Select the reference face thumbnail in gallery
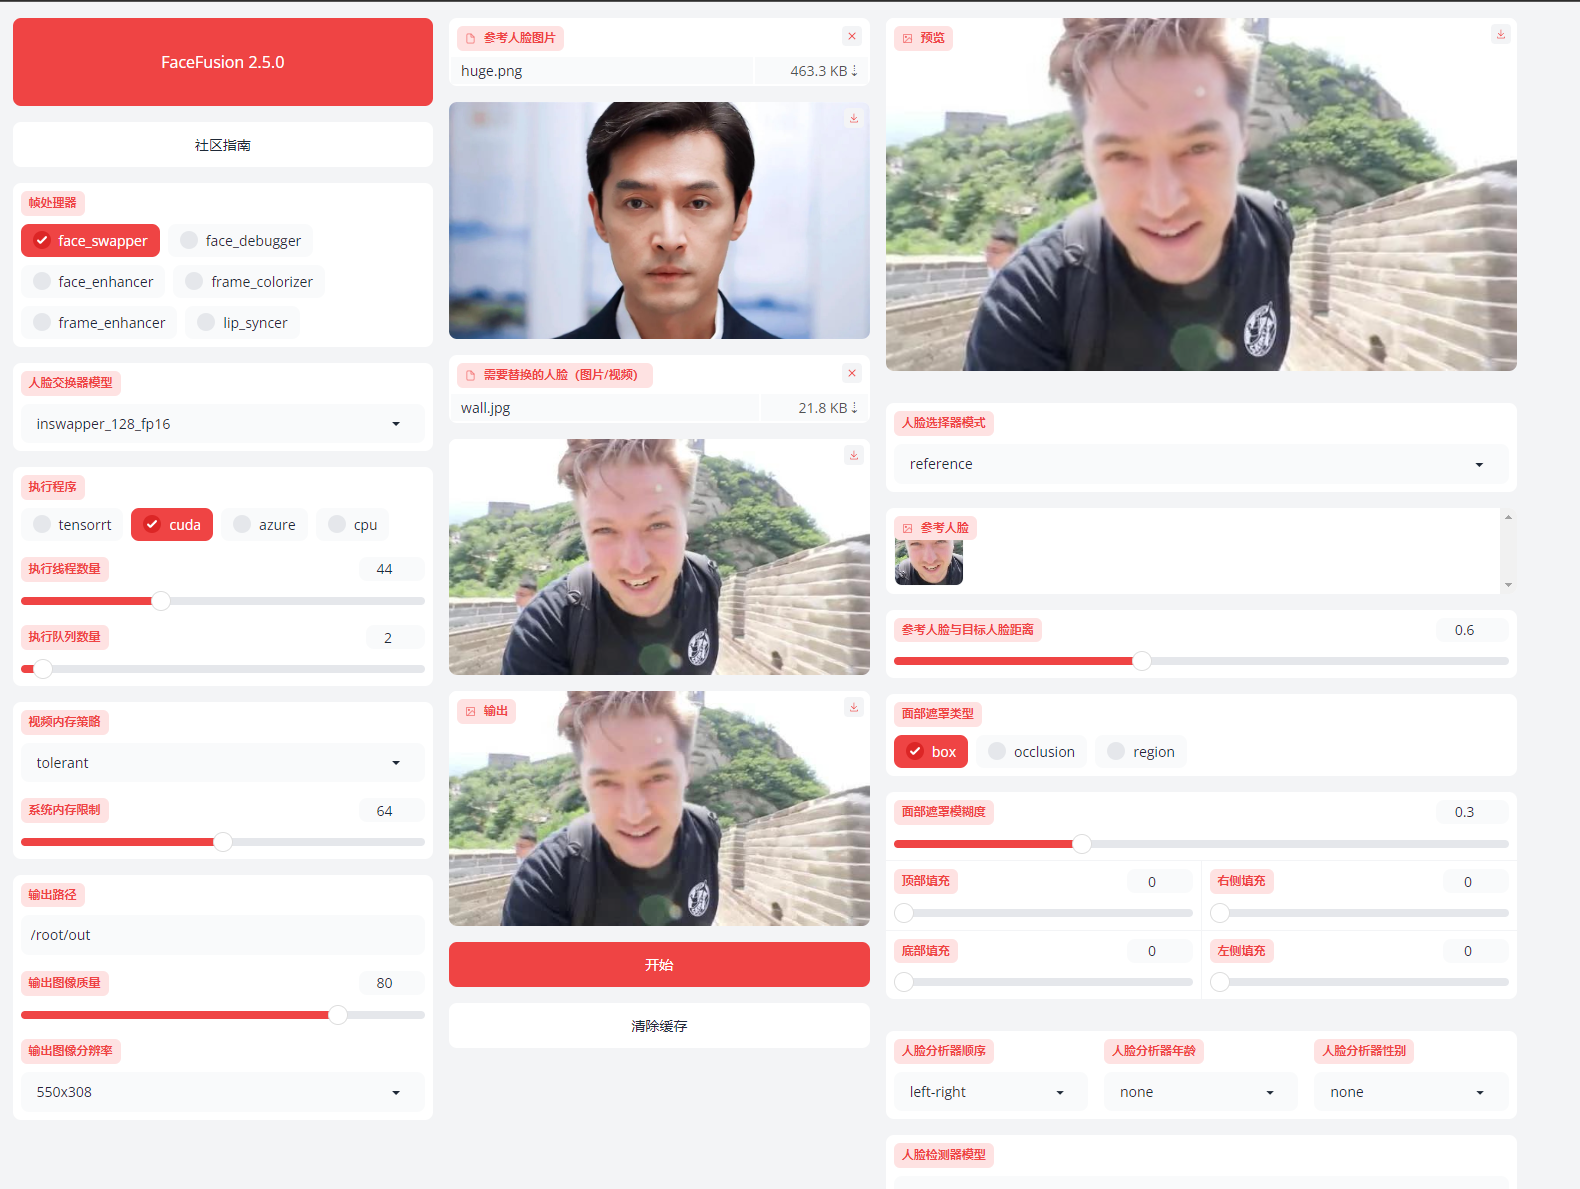This screenshot has height=1189, width=1580. (929, 562)
